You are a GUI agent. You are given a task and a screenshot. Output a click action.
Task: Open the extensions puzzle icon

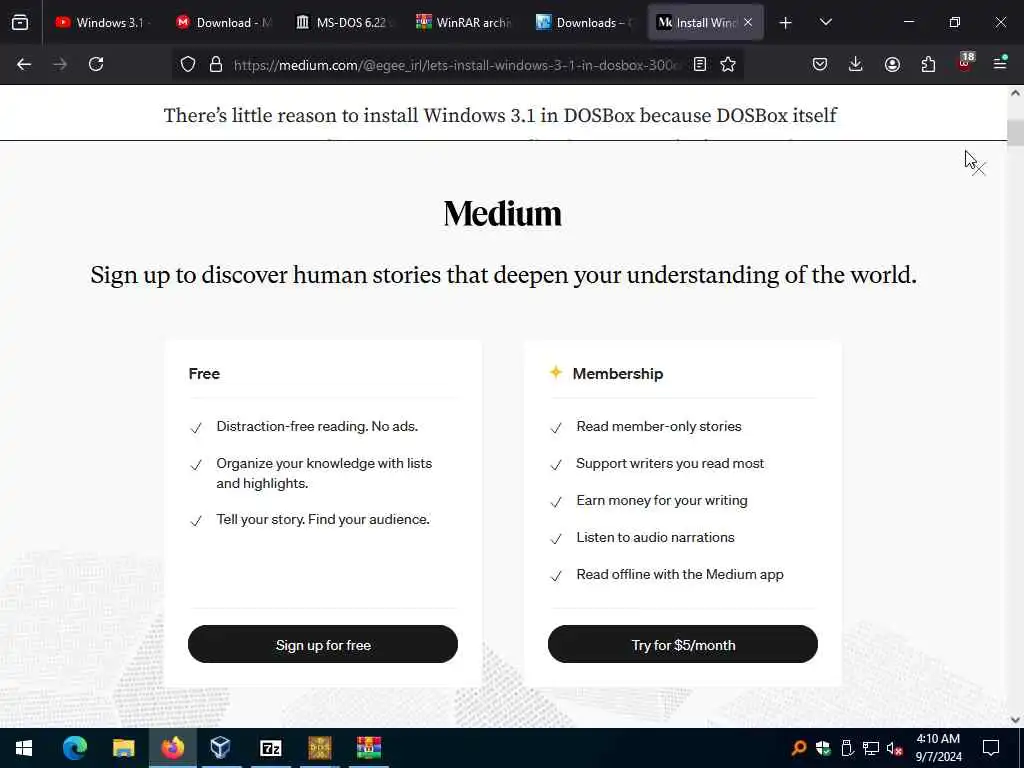pyautogui.click(x=928, y=64)
